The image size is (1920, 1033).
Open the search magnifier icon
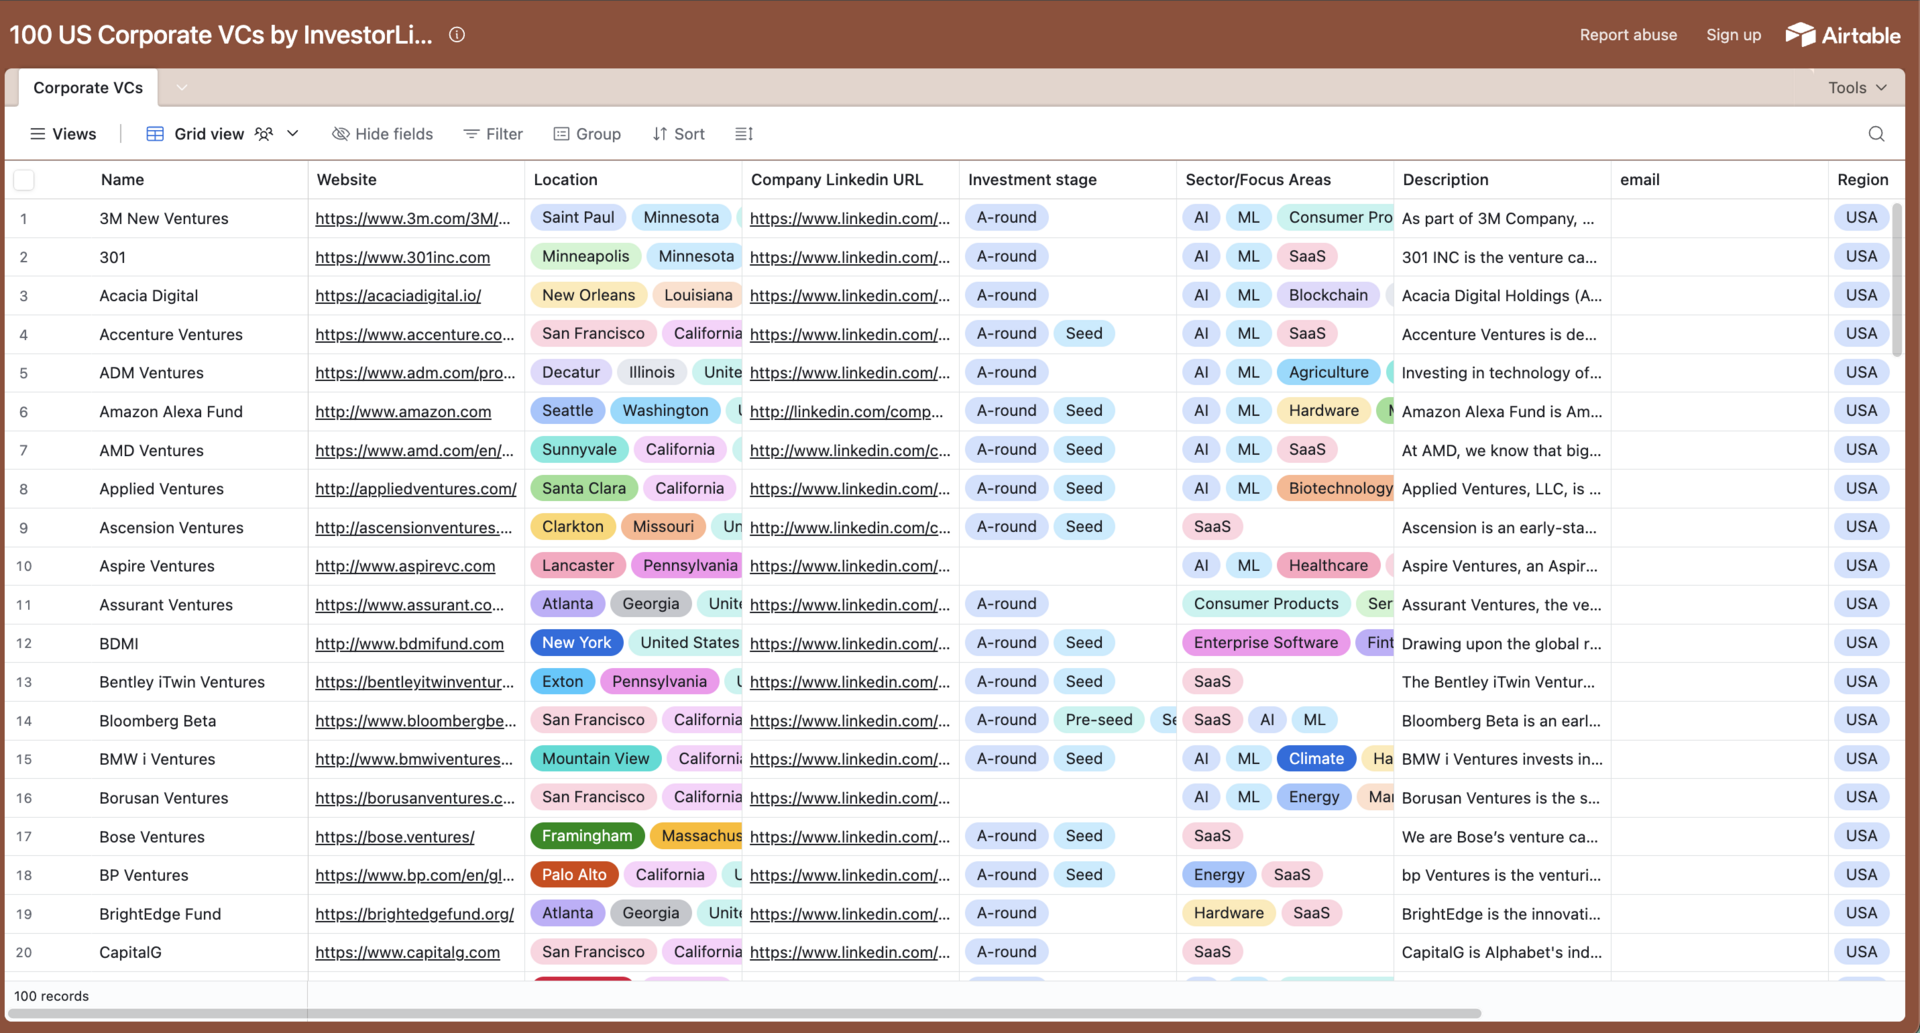(x=1876, y=134)
